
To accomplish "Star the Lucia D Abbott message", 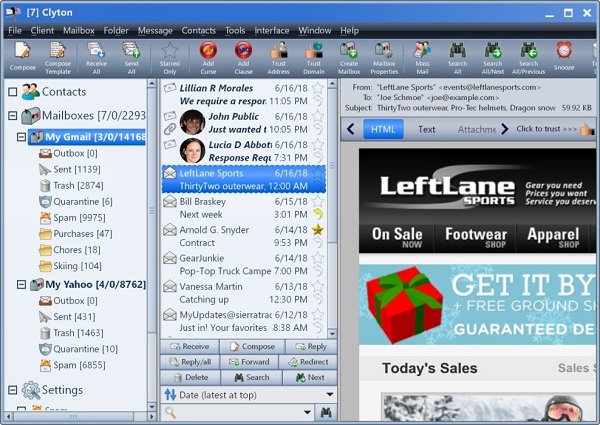I will coord(318,145).
